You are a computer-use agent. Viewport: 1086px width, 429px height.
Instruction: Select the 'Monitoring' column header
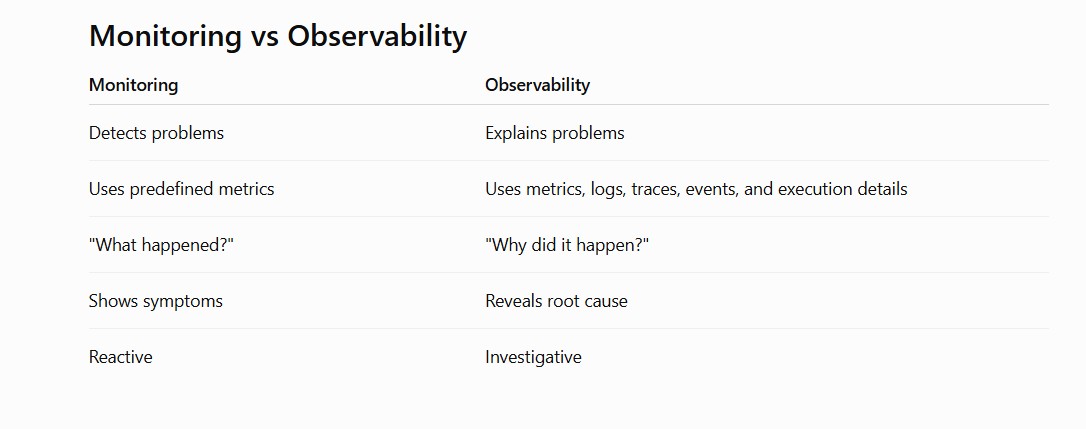coord(134,85)
